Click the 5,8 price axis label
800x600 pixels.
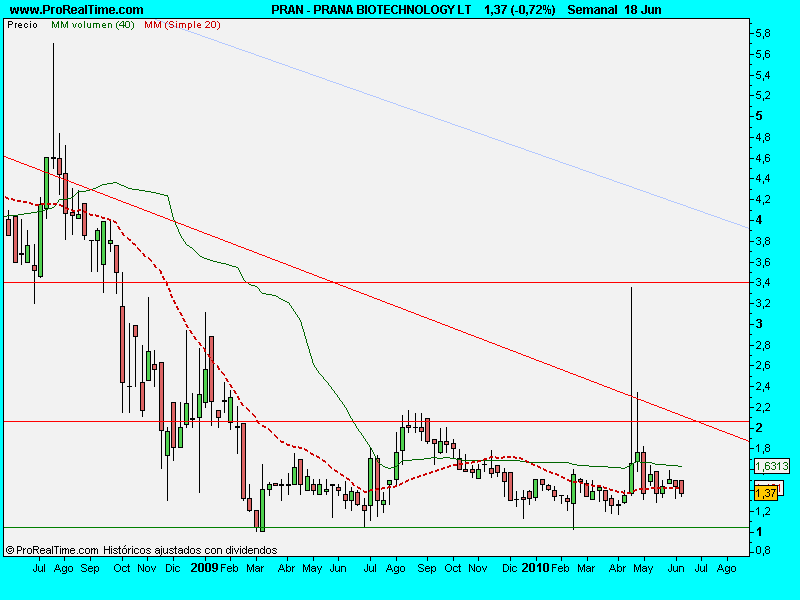click(x=763, y=34)
